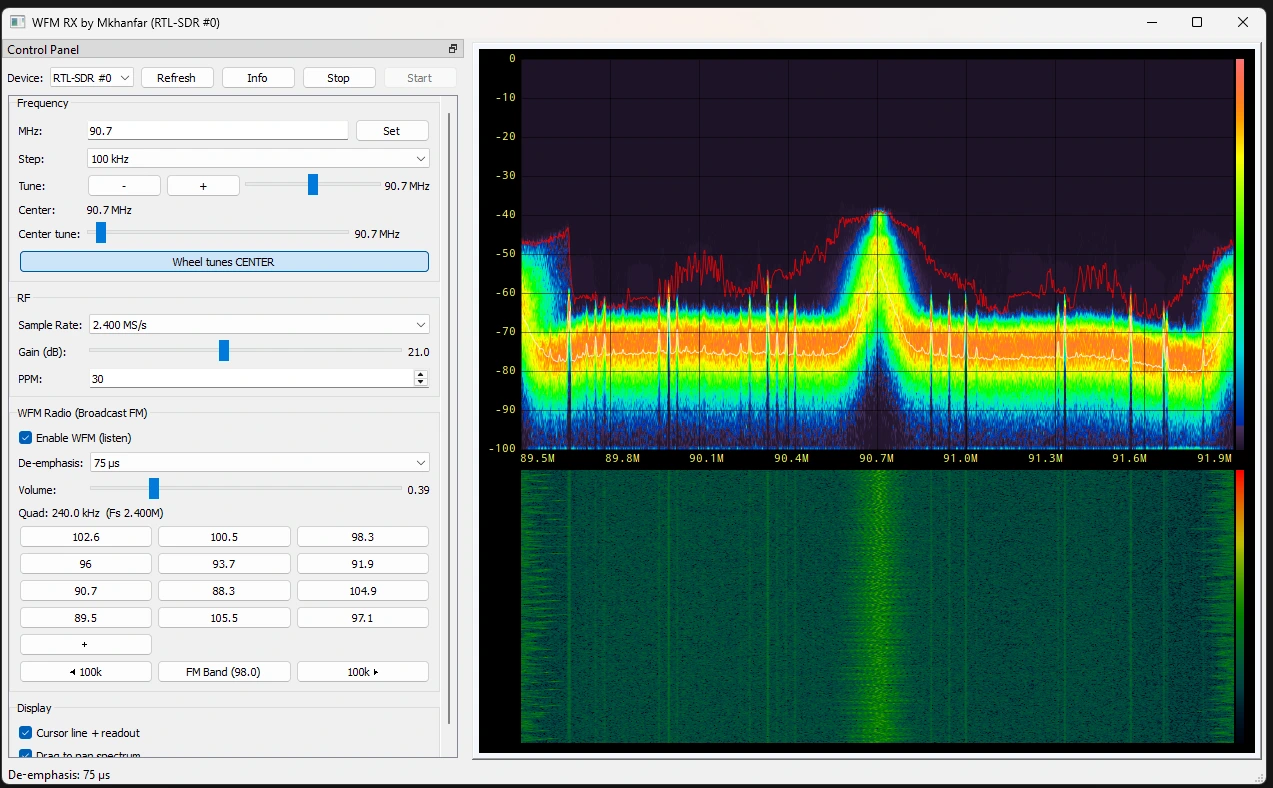Uncheck Enable WFM (listen)
This screenshot has width=1273, height=788.
click(26, 438)
